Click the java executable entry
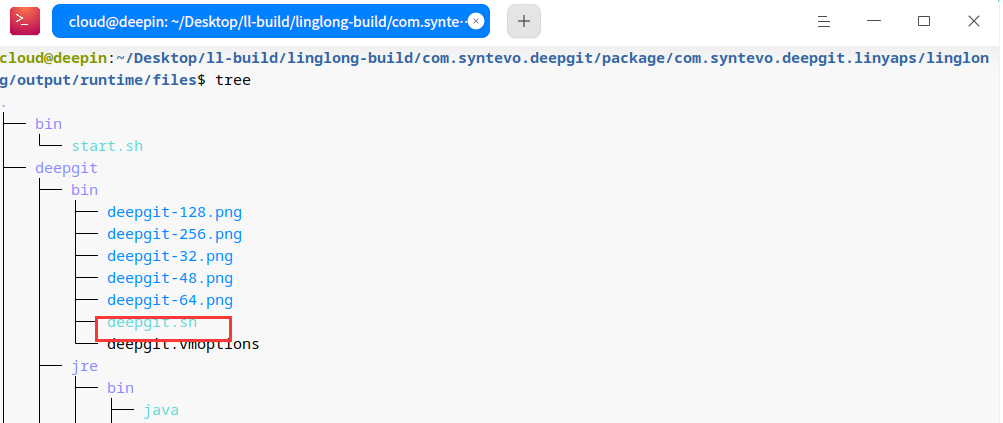 point(161,410)
